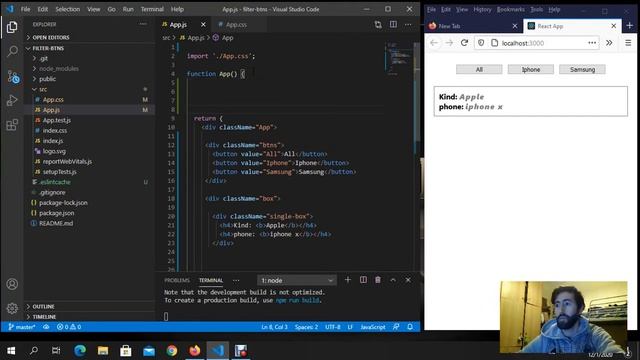Open new tab in Firefox
This screenshot has height=360, width=640.
point(629,26)
